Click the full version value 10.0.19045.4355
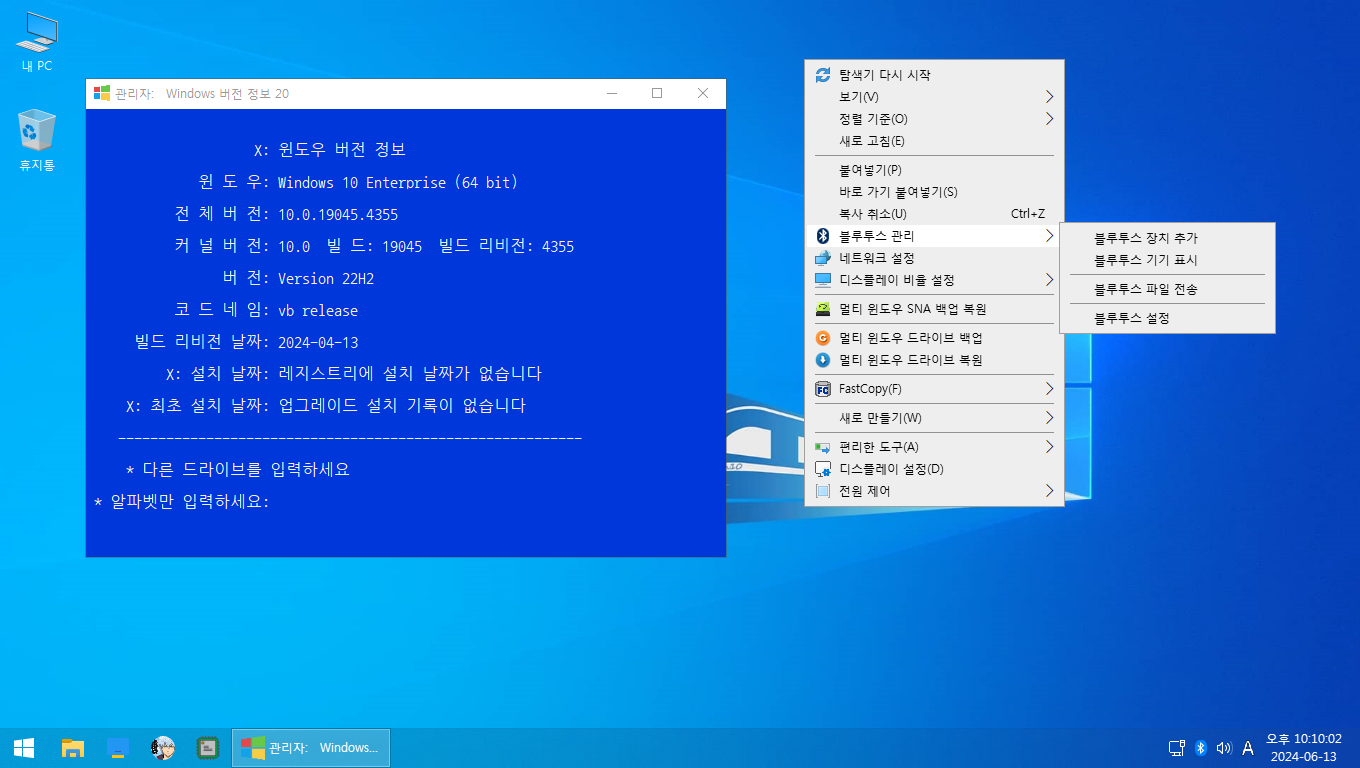Viewport: 1360px width, 768px height. coord(338,215)
